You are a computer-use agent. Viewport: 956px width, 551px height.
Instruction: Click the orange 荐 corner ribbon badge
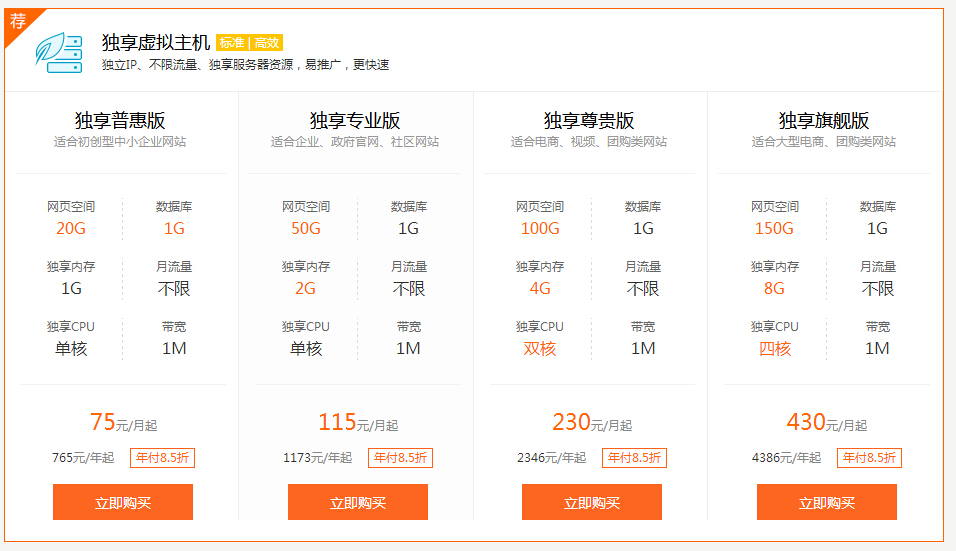pos(17,20)
